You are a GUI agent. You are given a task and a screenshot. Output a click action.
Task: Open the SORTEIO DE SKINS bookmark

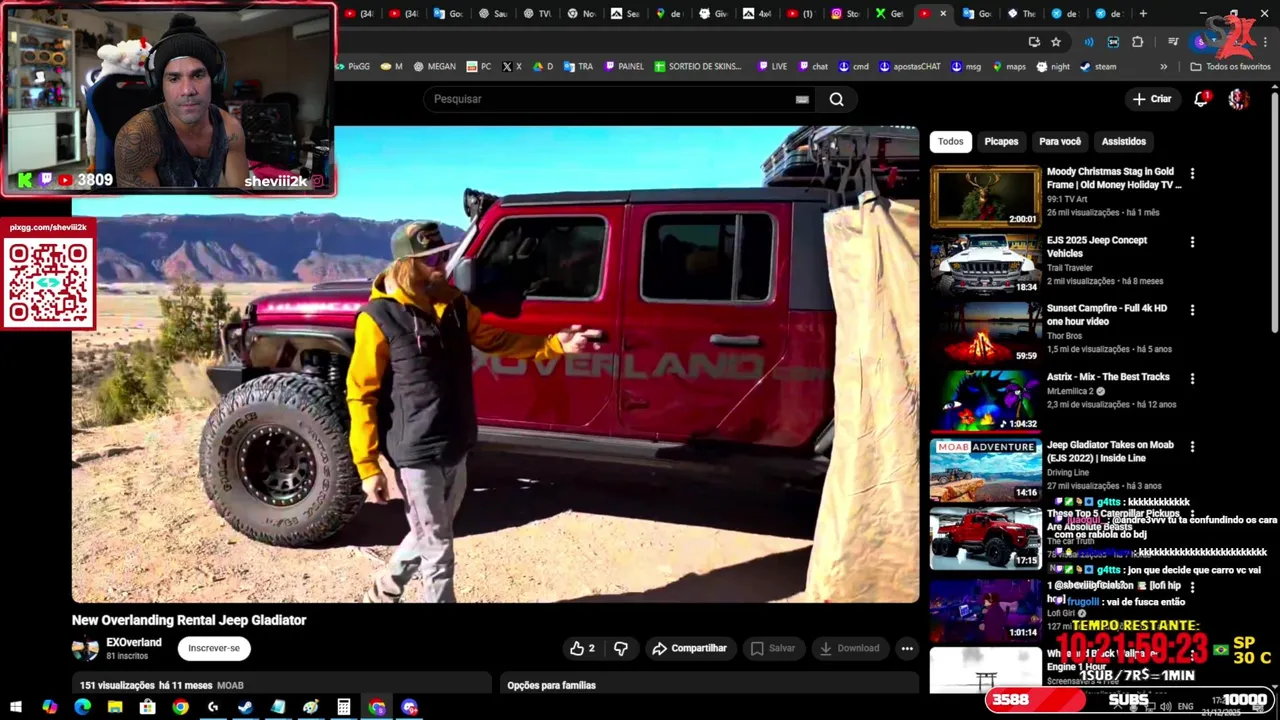(x=698, y=66)
